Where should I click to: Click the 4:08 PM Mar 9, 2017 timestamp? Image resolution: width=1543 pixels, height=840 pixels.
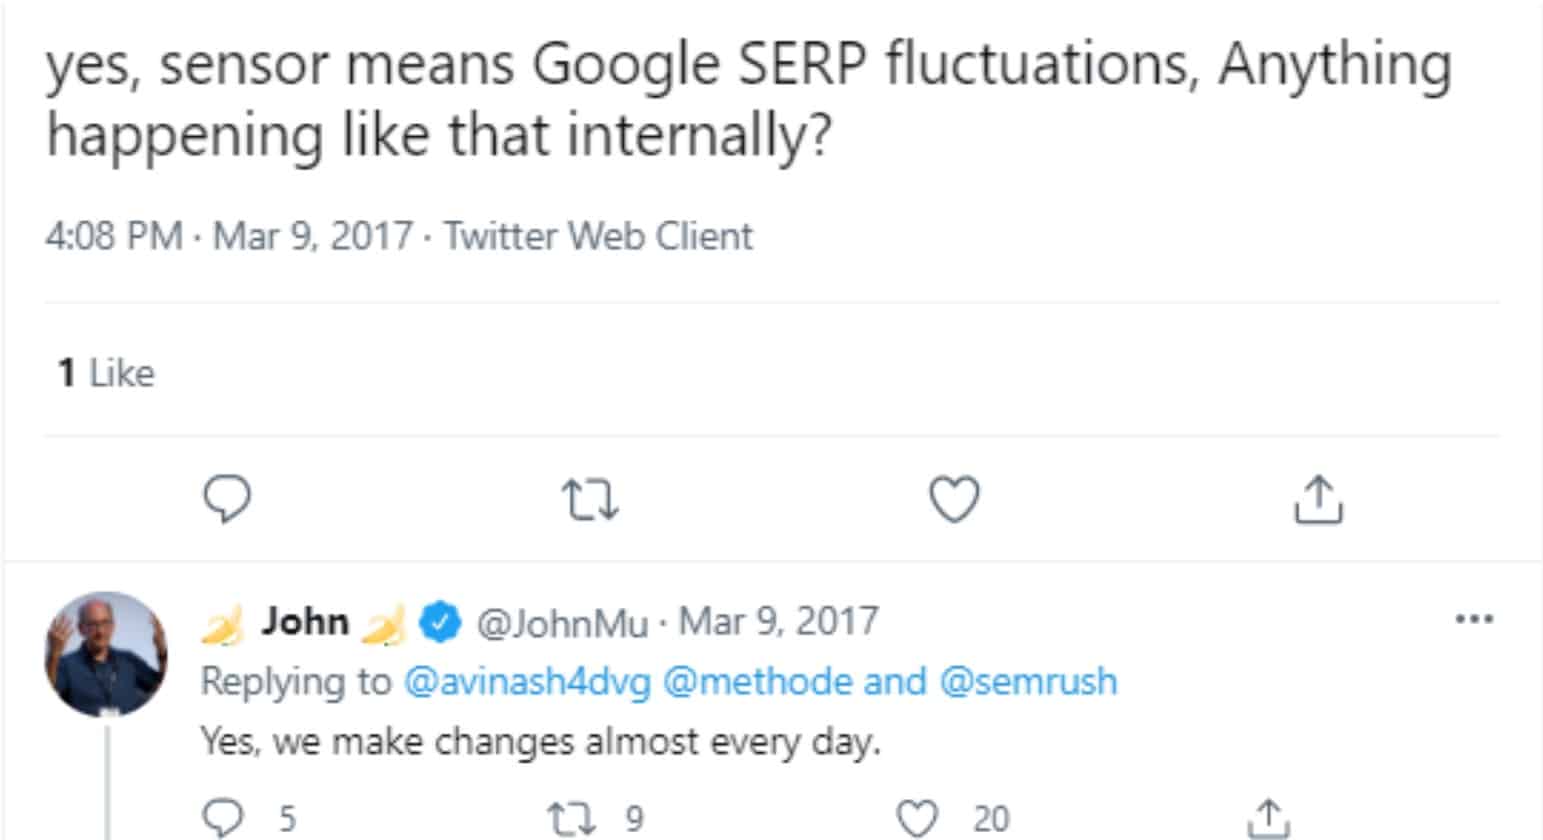pyautogui.click(x=228, y=237)
